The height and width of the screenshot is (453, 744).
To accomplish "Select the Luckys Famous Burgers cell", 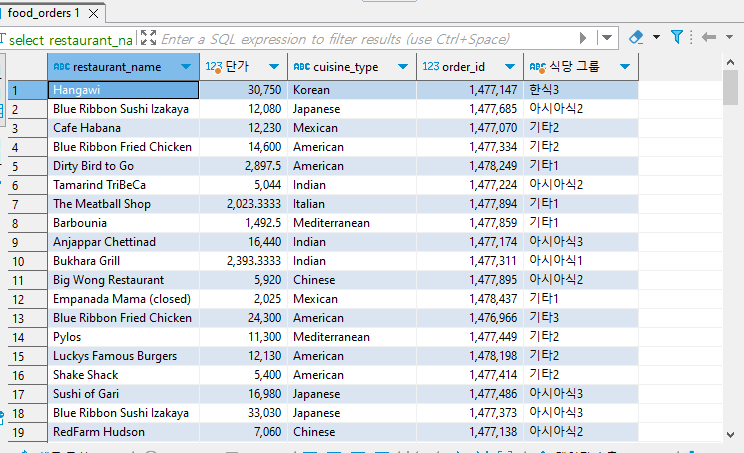I will [123, 356].
